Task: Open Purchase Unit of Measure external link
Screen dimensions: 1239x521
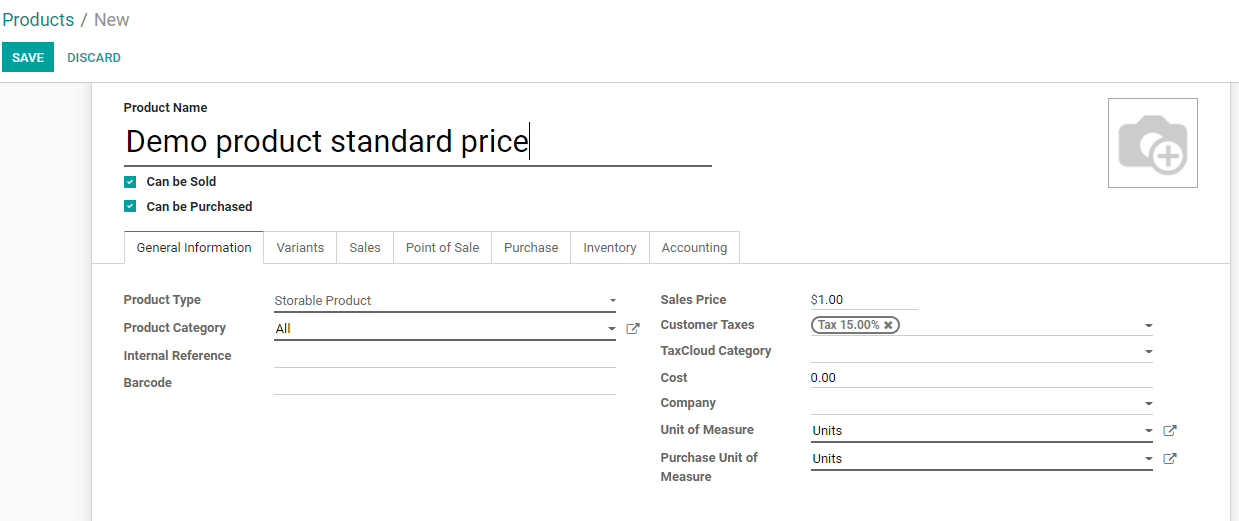Action: coord(1170,459)
